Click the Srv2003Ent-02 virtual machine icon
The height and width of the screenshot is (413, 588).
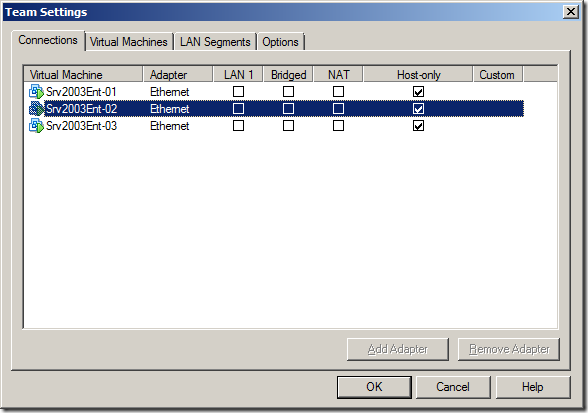[36, 109]
